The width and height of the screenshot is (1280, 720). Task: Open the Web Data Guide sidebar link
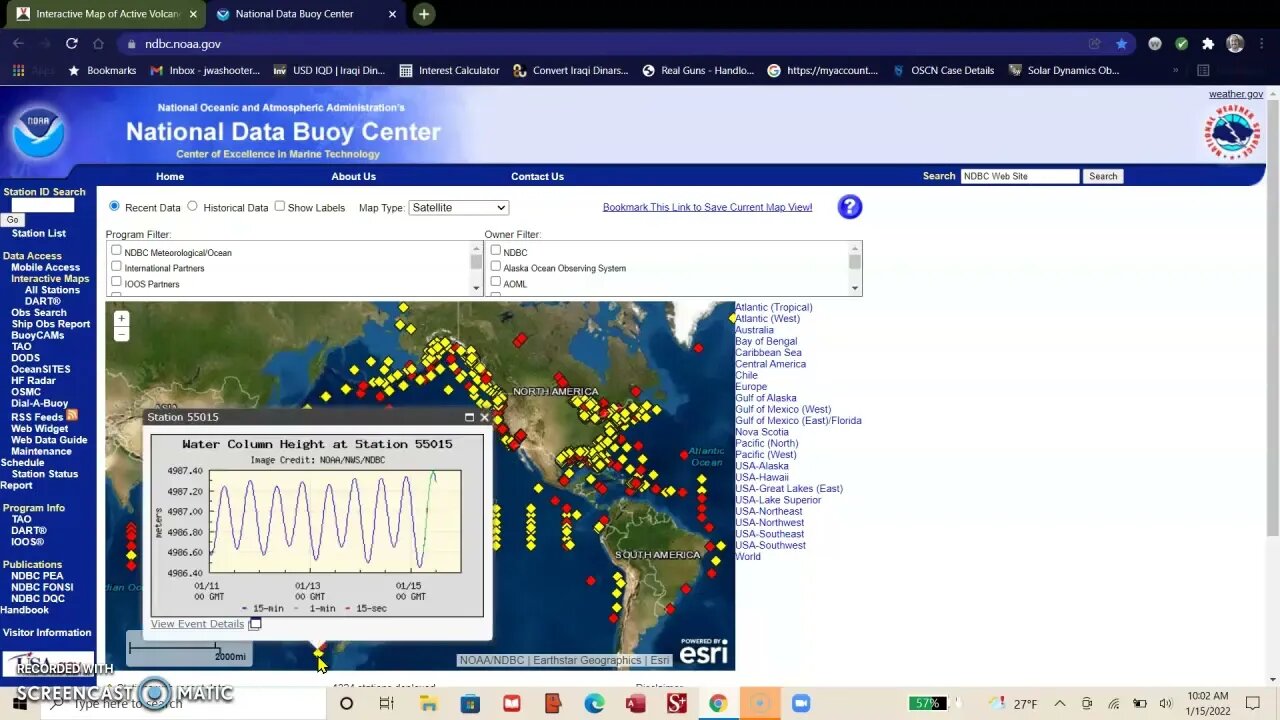pyautogui.click(x=49, y=440)
